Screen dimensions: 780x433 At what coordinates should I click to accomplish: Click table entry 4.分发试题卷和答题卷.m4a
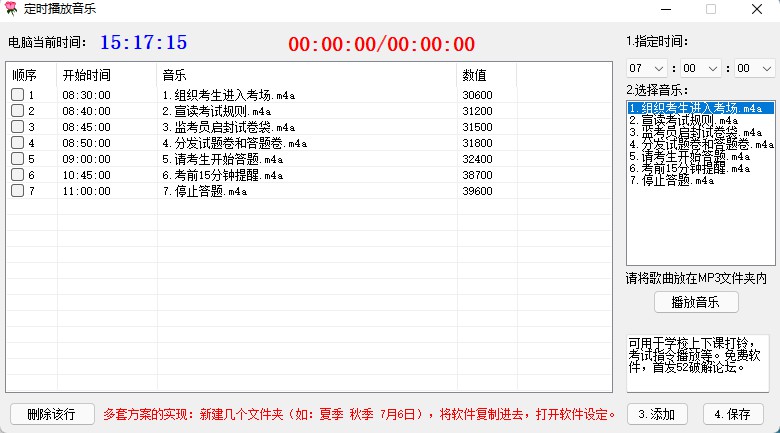[234, 143]
